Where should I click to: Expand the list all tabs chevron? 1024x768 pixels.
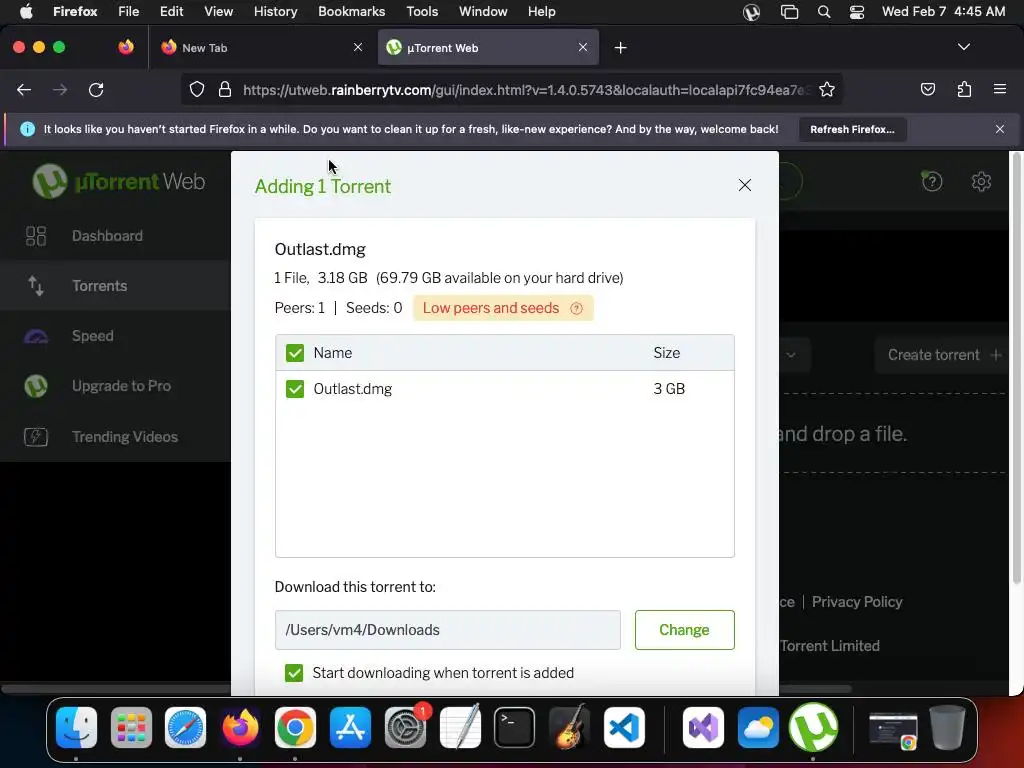point(963,47)
